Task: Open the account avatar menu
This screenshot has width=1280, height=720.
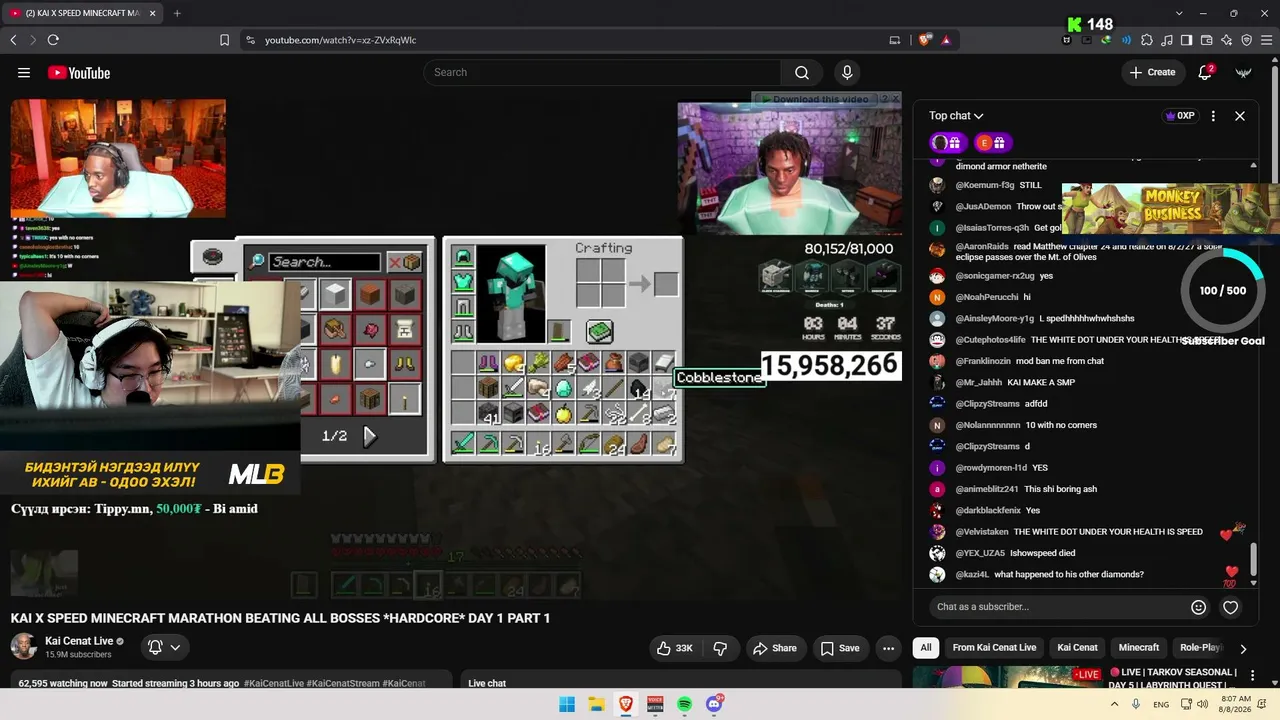Action: click(1244, 72)
